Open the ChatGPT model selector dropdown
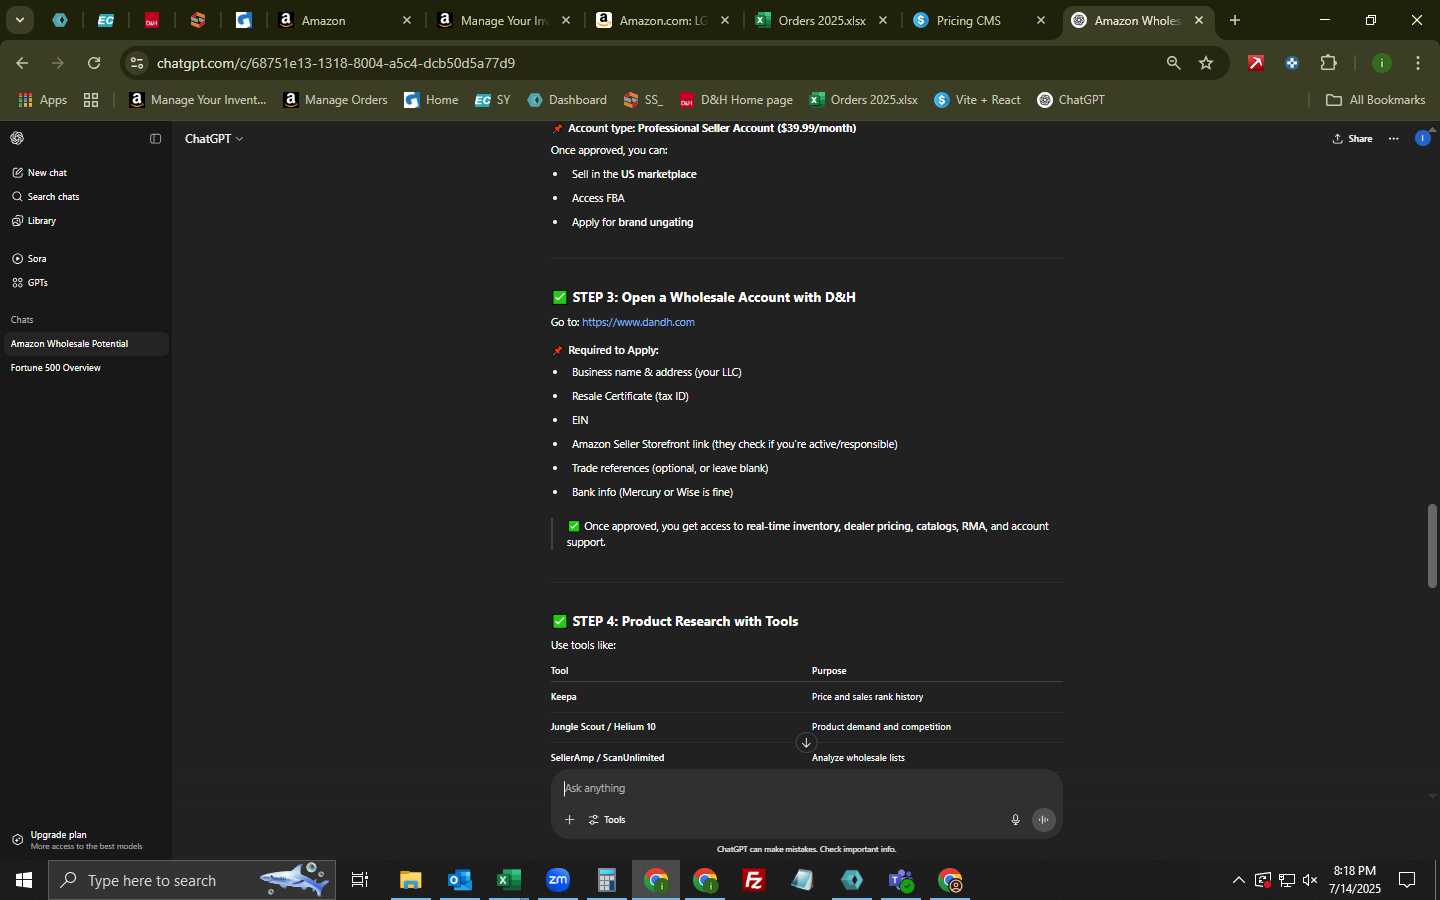The image size is (1440, 900). pos(214,139)
